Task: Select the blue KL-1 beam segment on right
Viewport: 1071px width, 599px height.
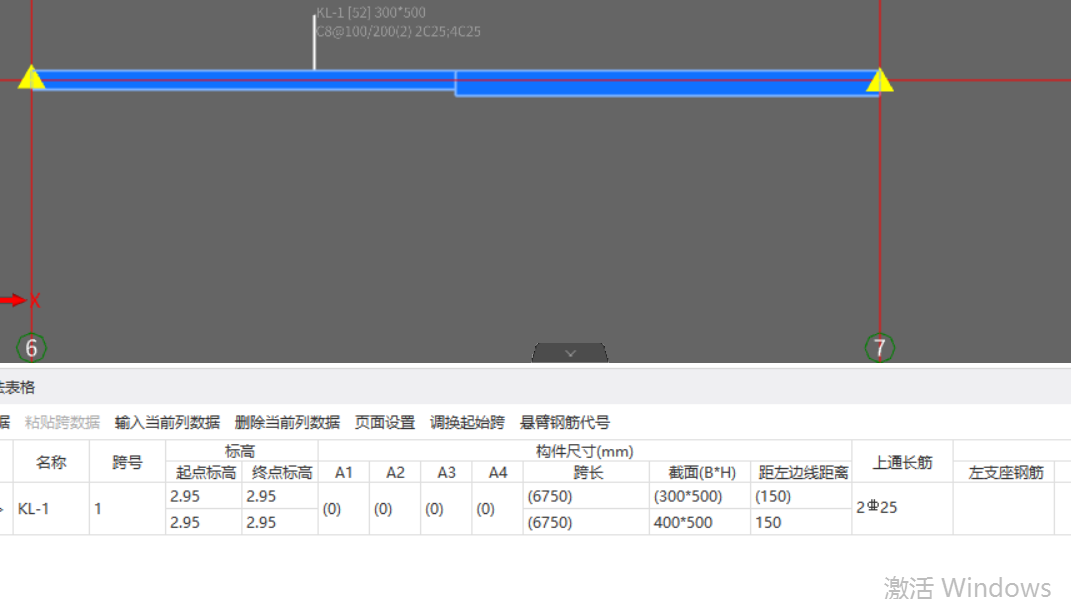Action: click(x=667, y=83)
